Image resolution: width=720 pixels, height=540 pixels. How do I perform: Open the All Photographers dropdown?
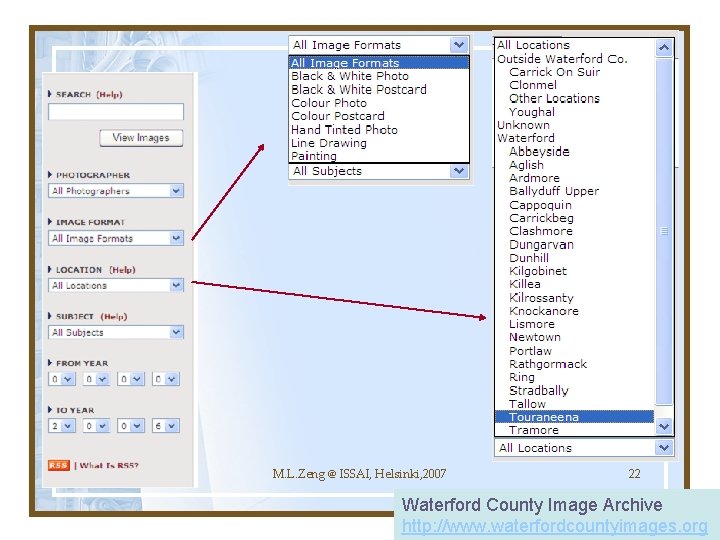point(116,191)
